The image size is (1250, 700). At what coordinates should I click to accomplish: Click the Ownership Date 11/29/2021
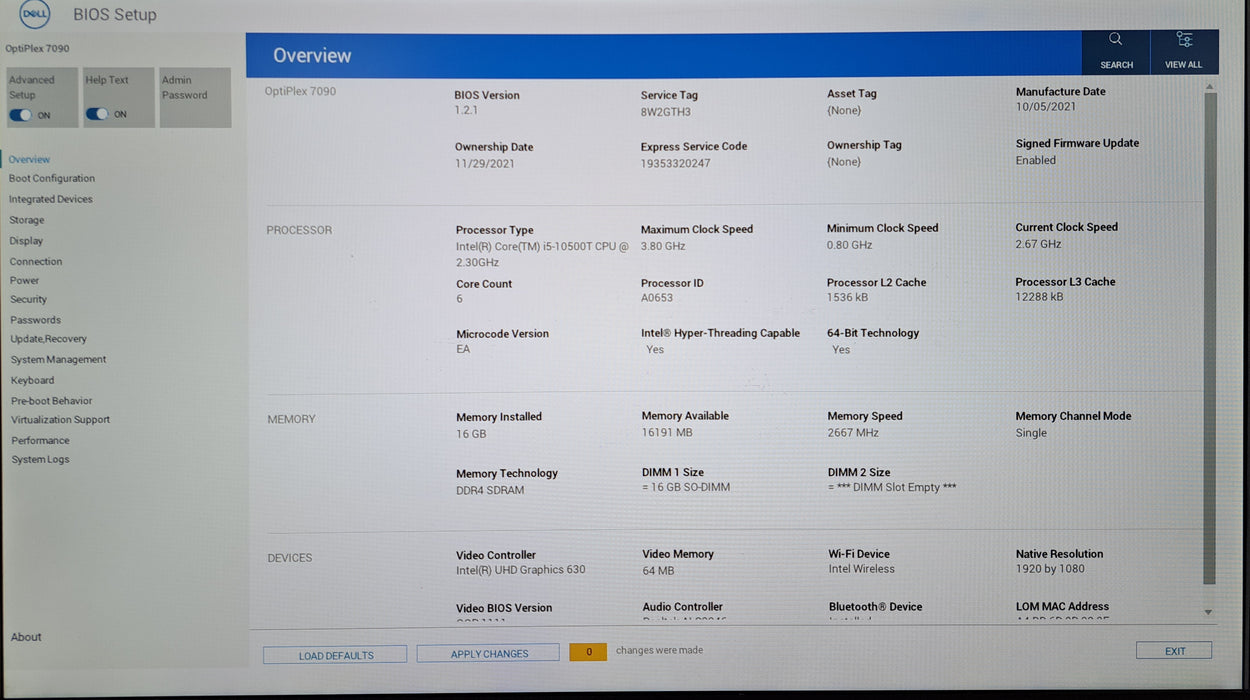pyautogui.click(x=485, y=163)
